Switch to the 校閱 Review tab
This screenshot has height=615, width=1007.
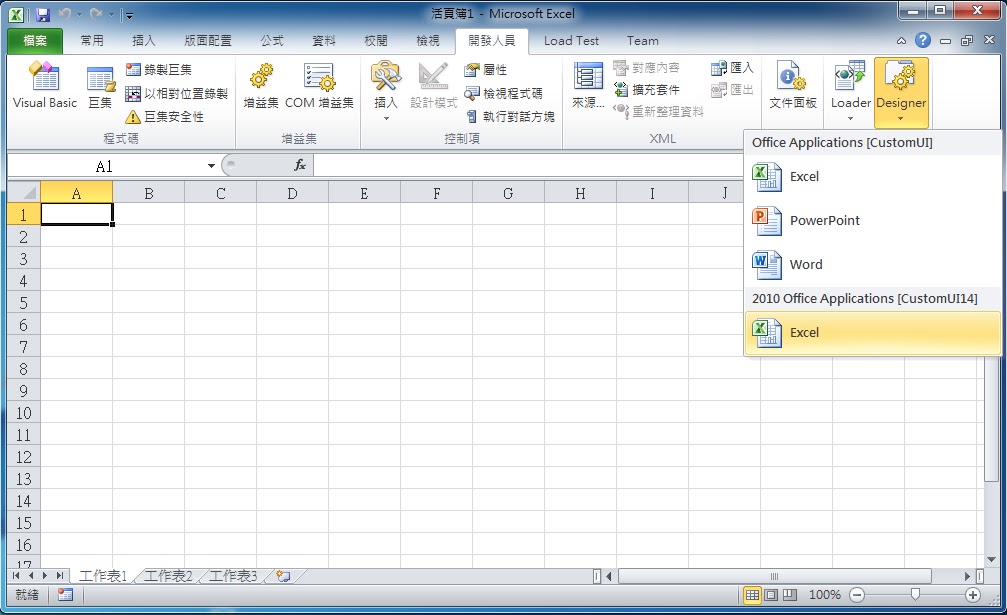tap(376, 40)
